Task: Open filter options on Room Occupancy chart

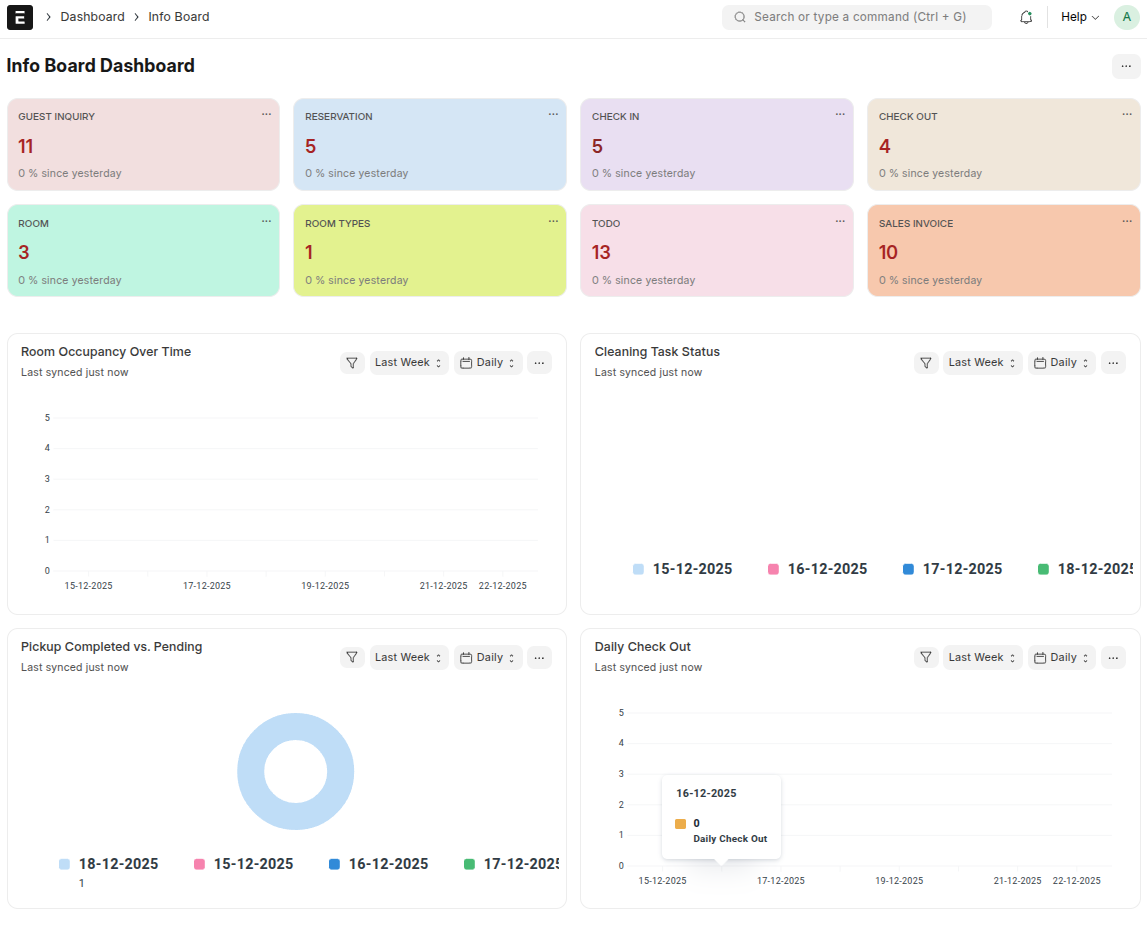Action: 351,362
